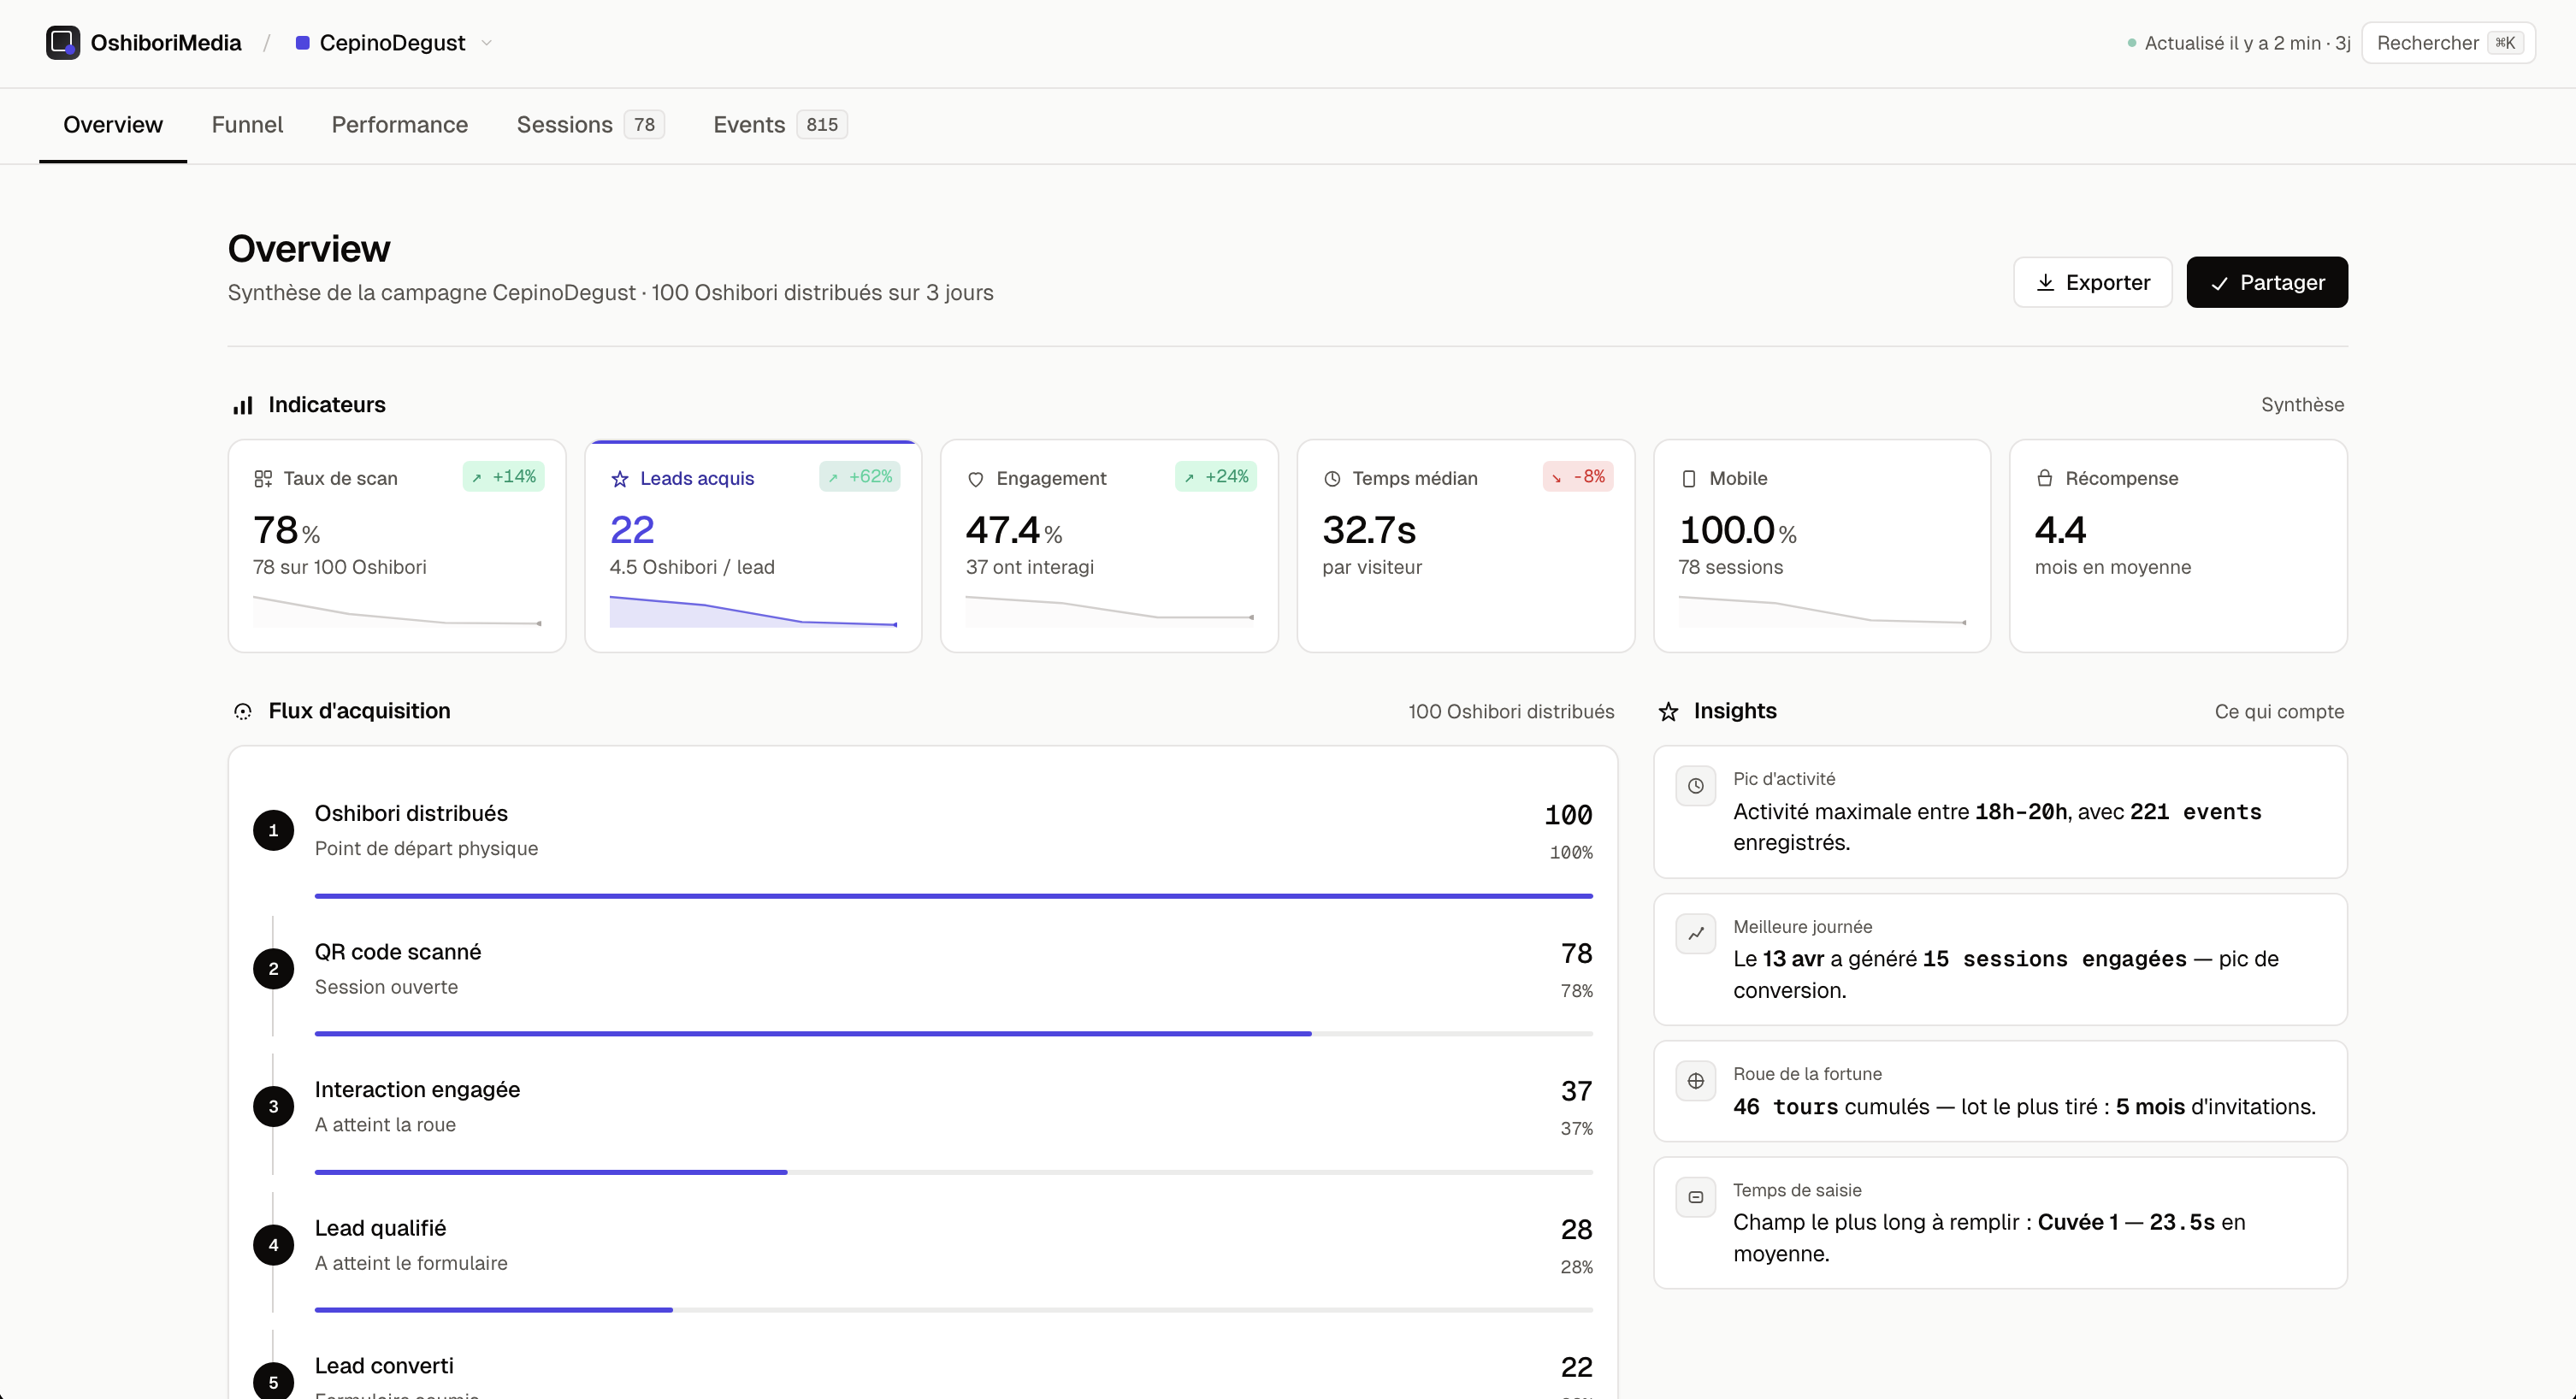Click the 47.4% Engagement value
2576x1399 pixels.
[x=1014, y=530]
